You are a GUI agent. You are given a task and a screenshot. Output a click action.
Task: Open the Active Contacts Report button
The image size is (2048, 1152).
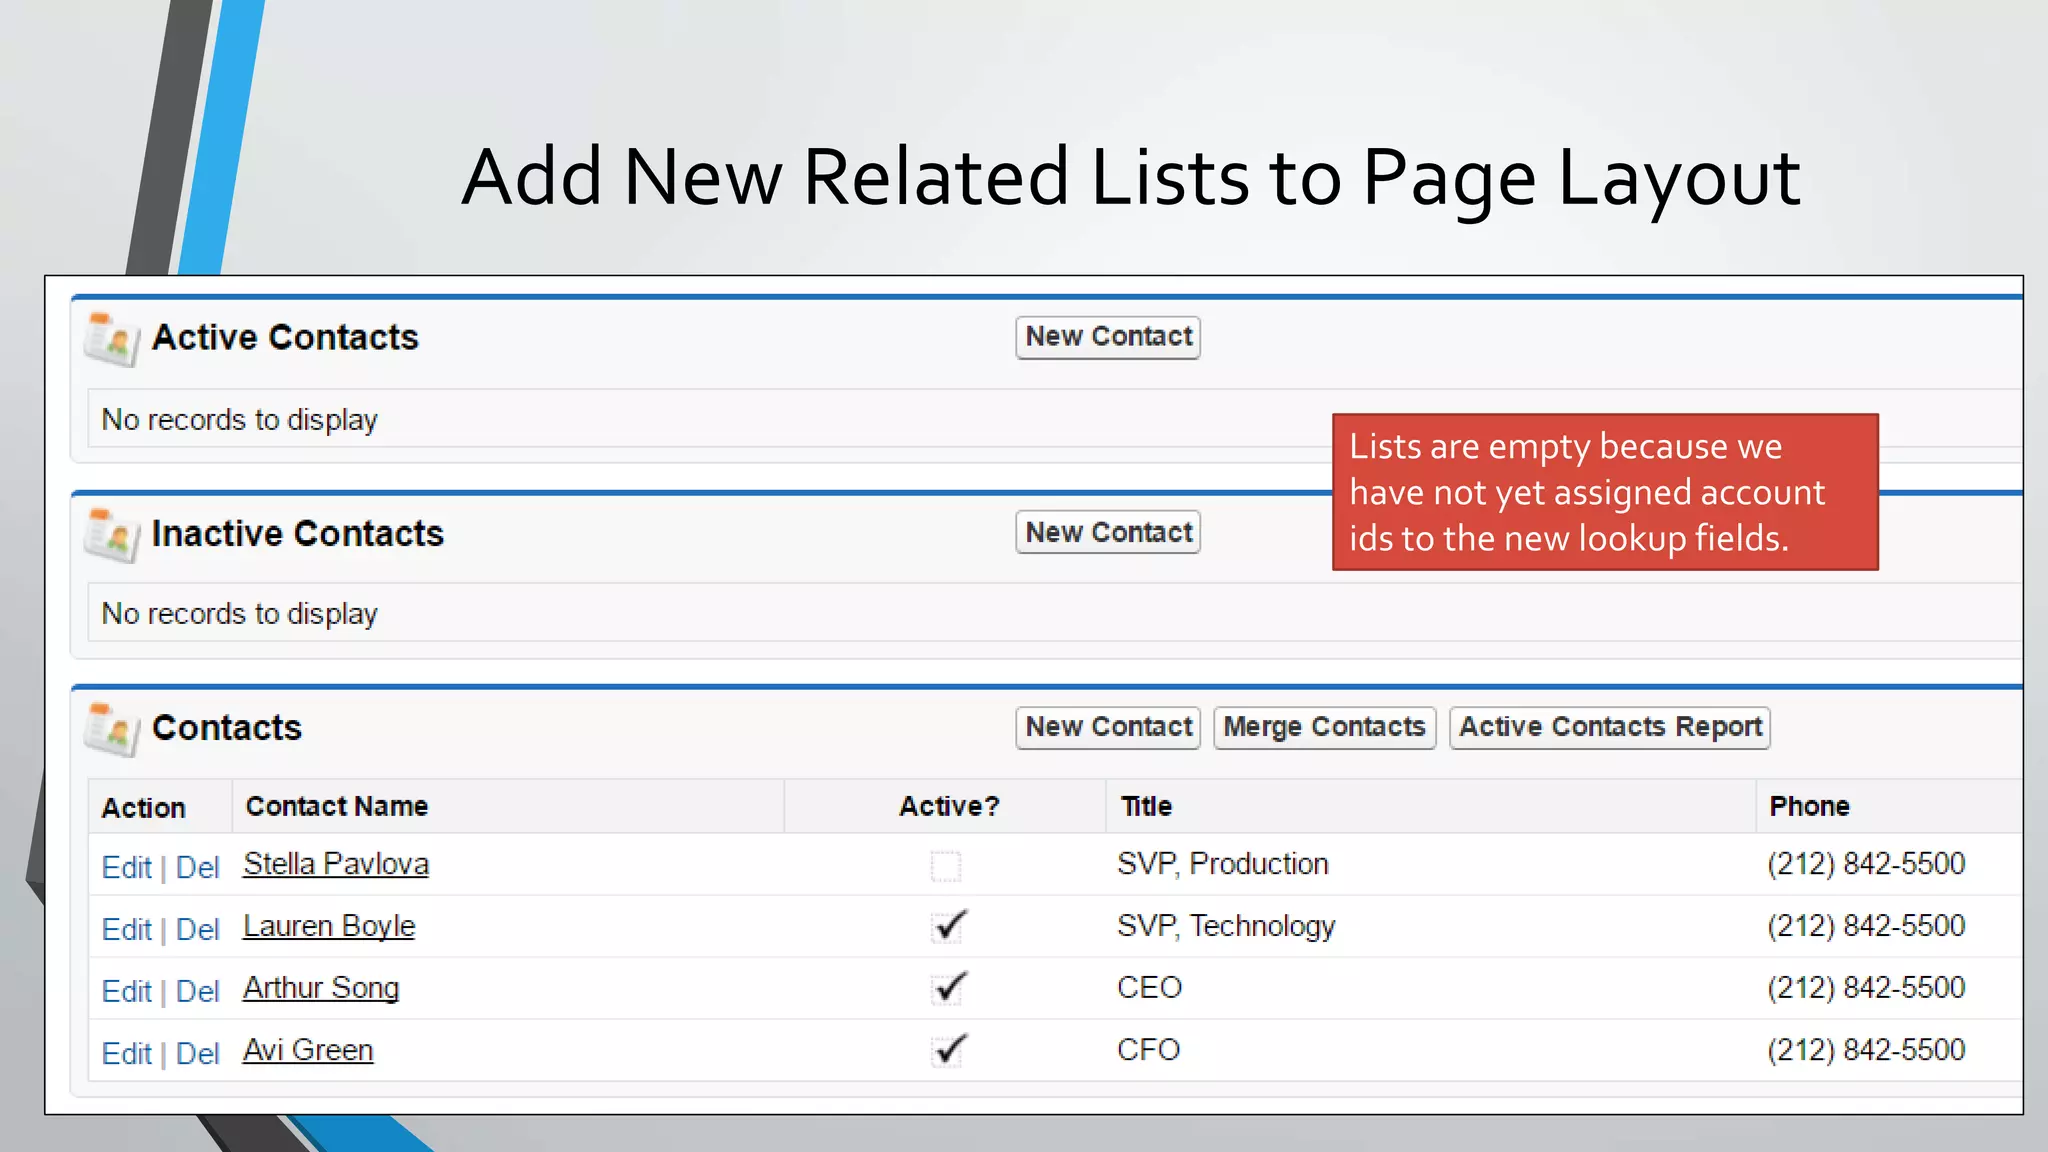[x=1610, y=727]
